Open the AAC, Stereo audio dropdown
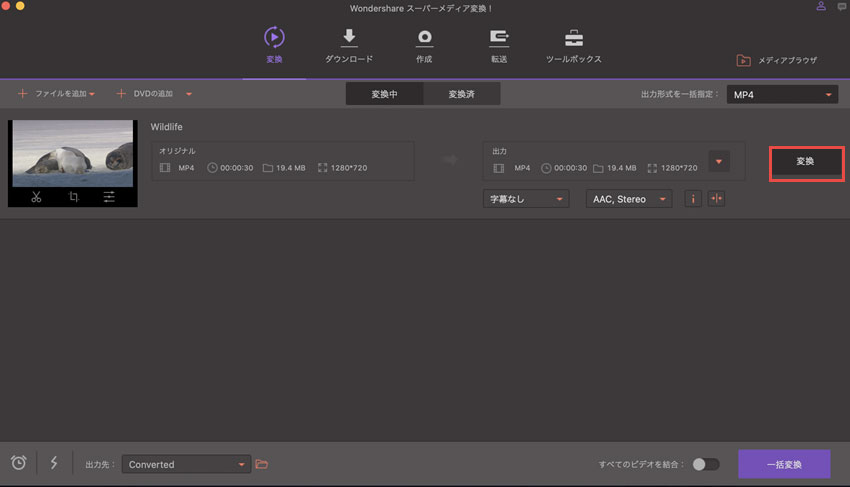 pyautogui.click(x=629, y=199)
